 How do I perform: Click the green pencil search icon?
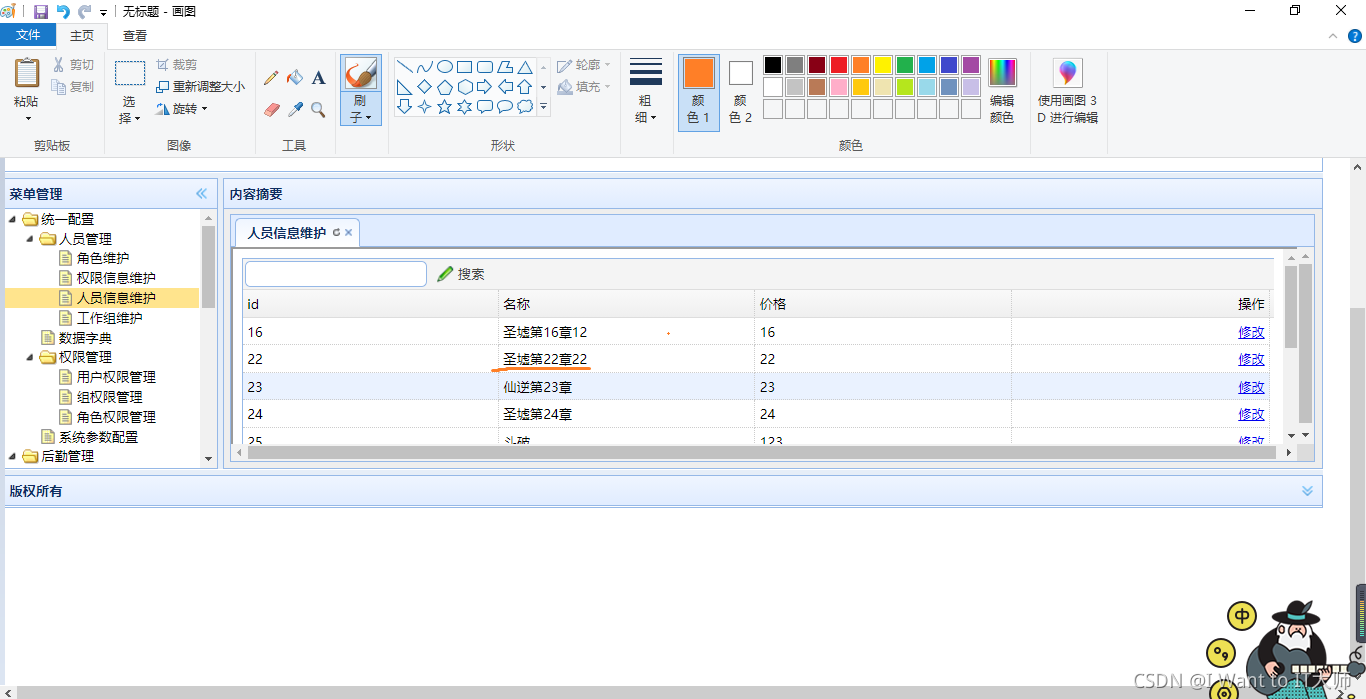pyautogui.click(x=445, y=274)
